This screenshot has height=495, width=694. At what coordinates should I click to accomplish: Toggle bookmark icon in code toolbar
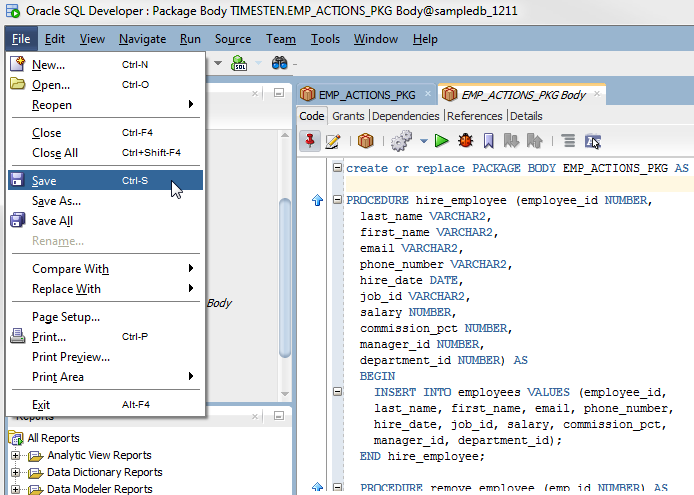point(489,141)
